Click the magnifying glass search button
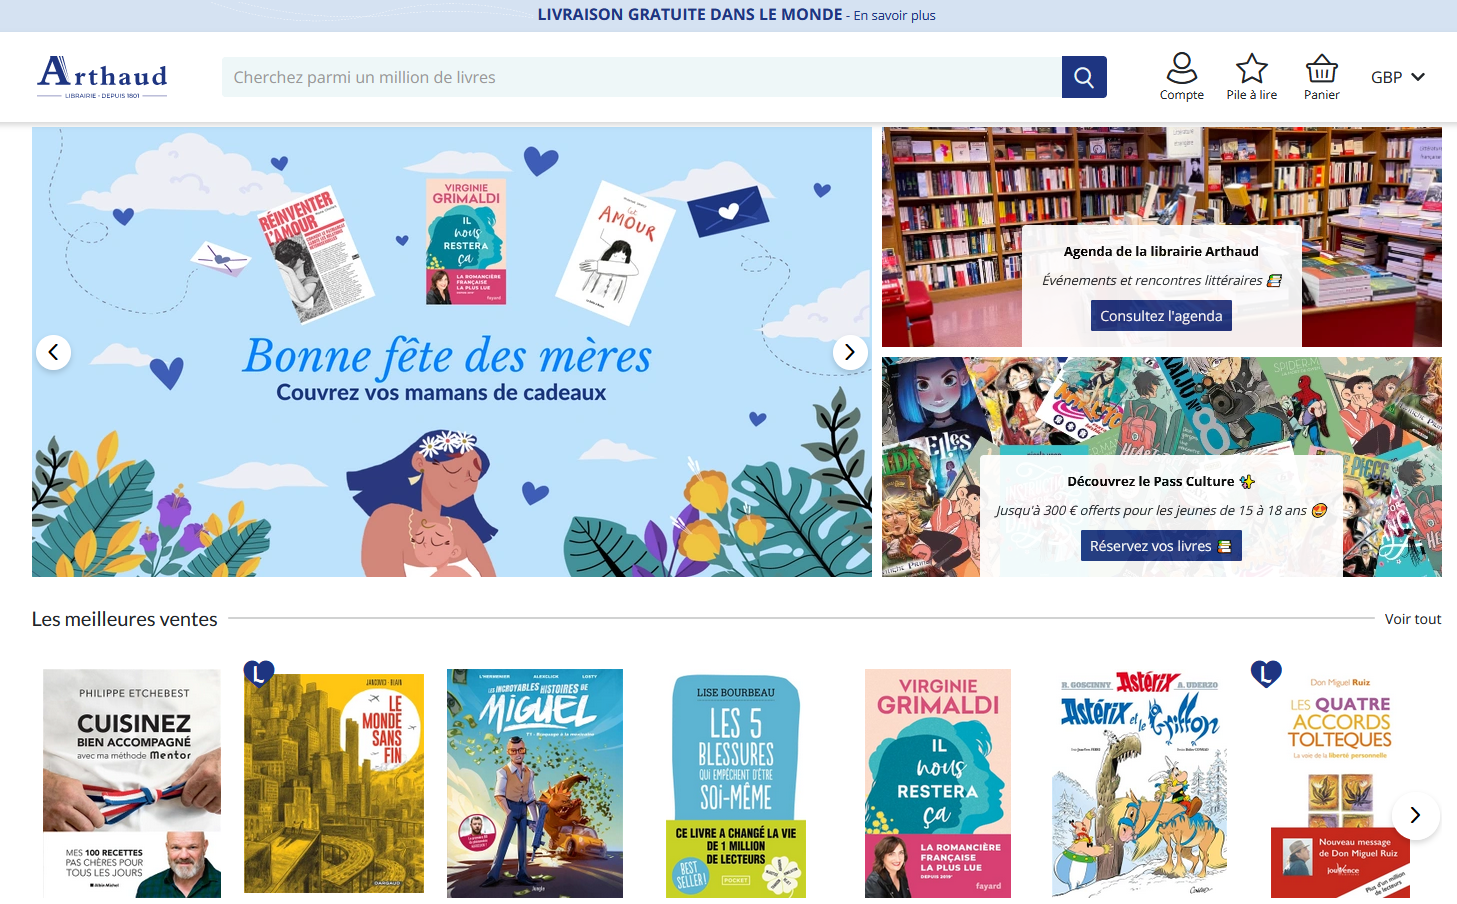Screen dimensions: 1457x904 click(1084, 77)
